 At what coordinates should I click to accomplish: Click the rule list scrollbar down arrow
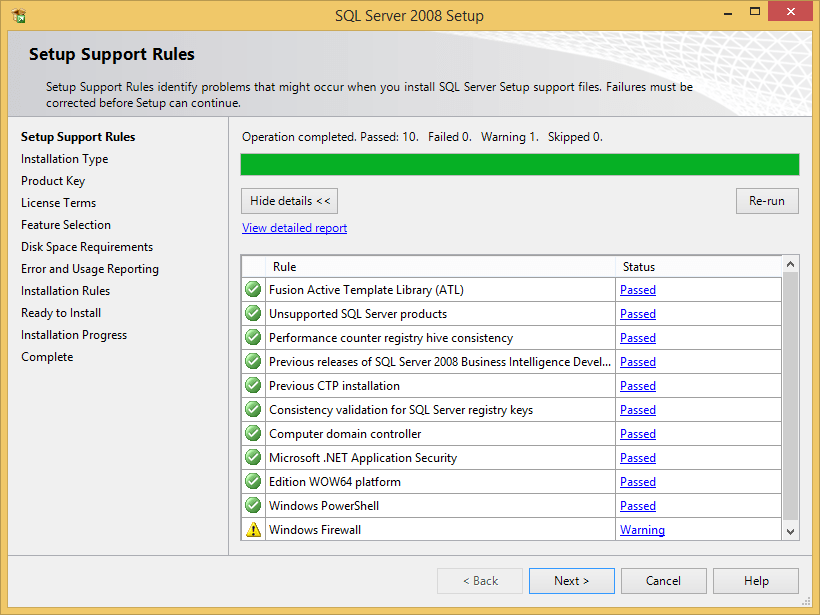coord(790,532)
